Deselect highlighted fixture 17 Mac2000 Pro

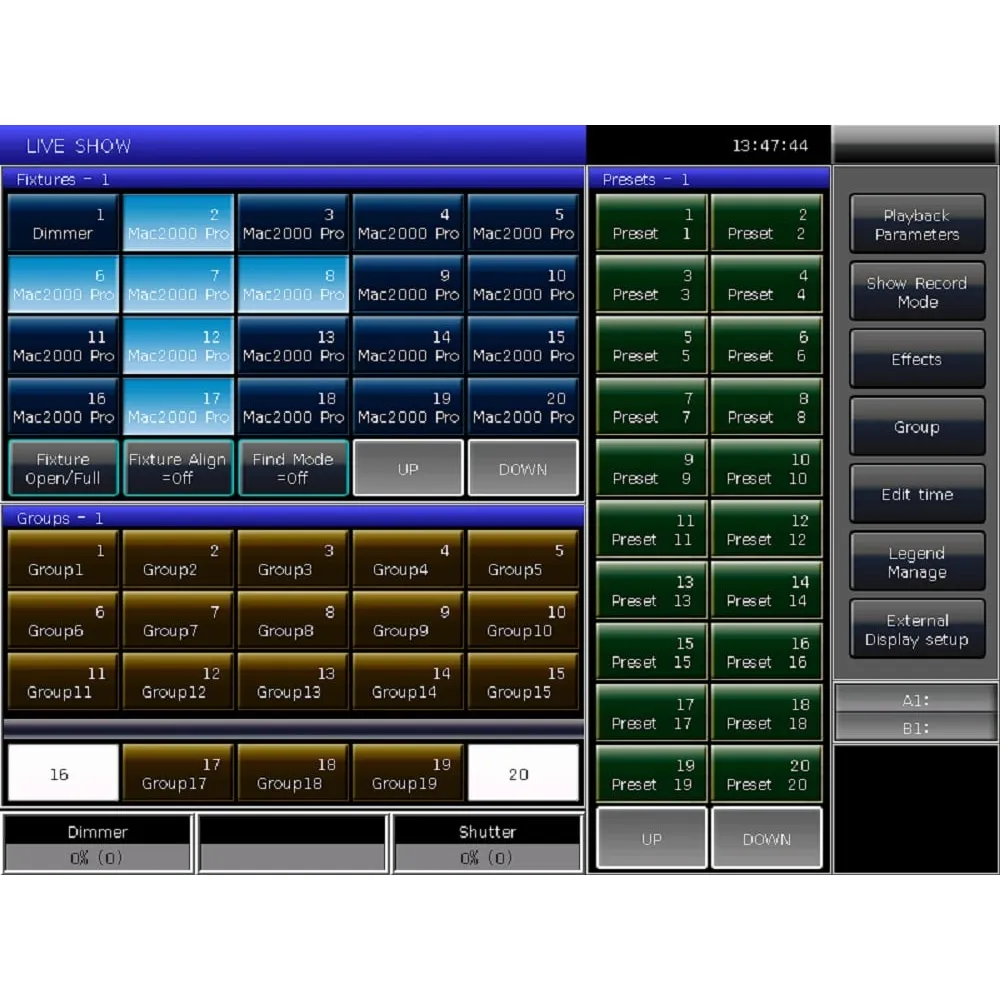(178, 407)
